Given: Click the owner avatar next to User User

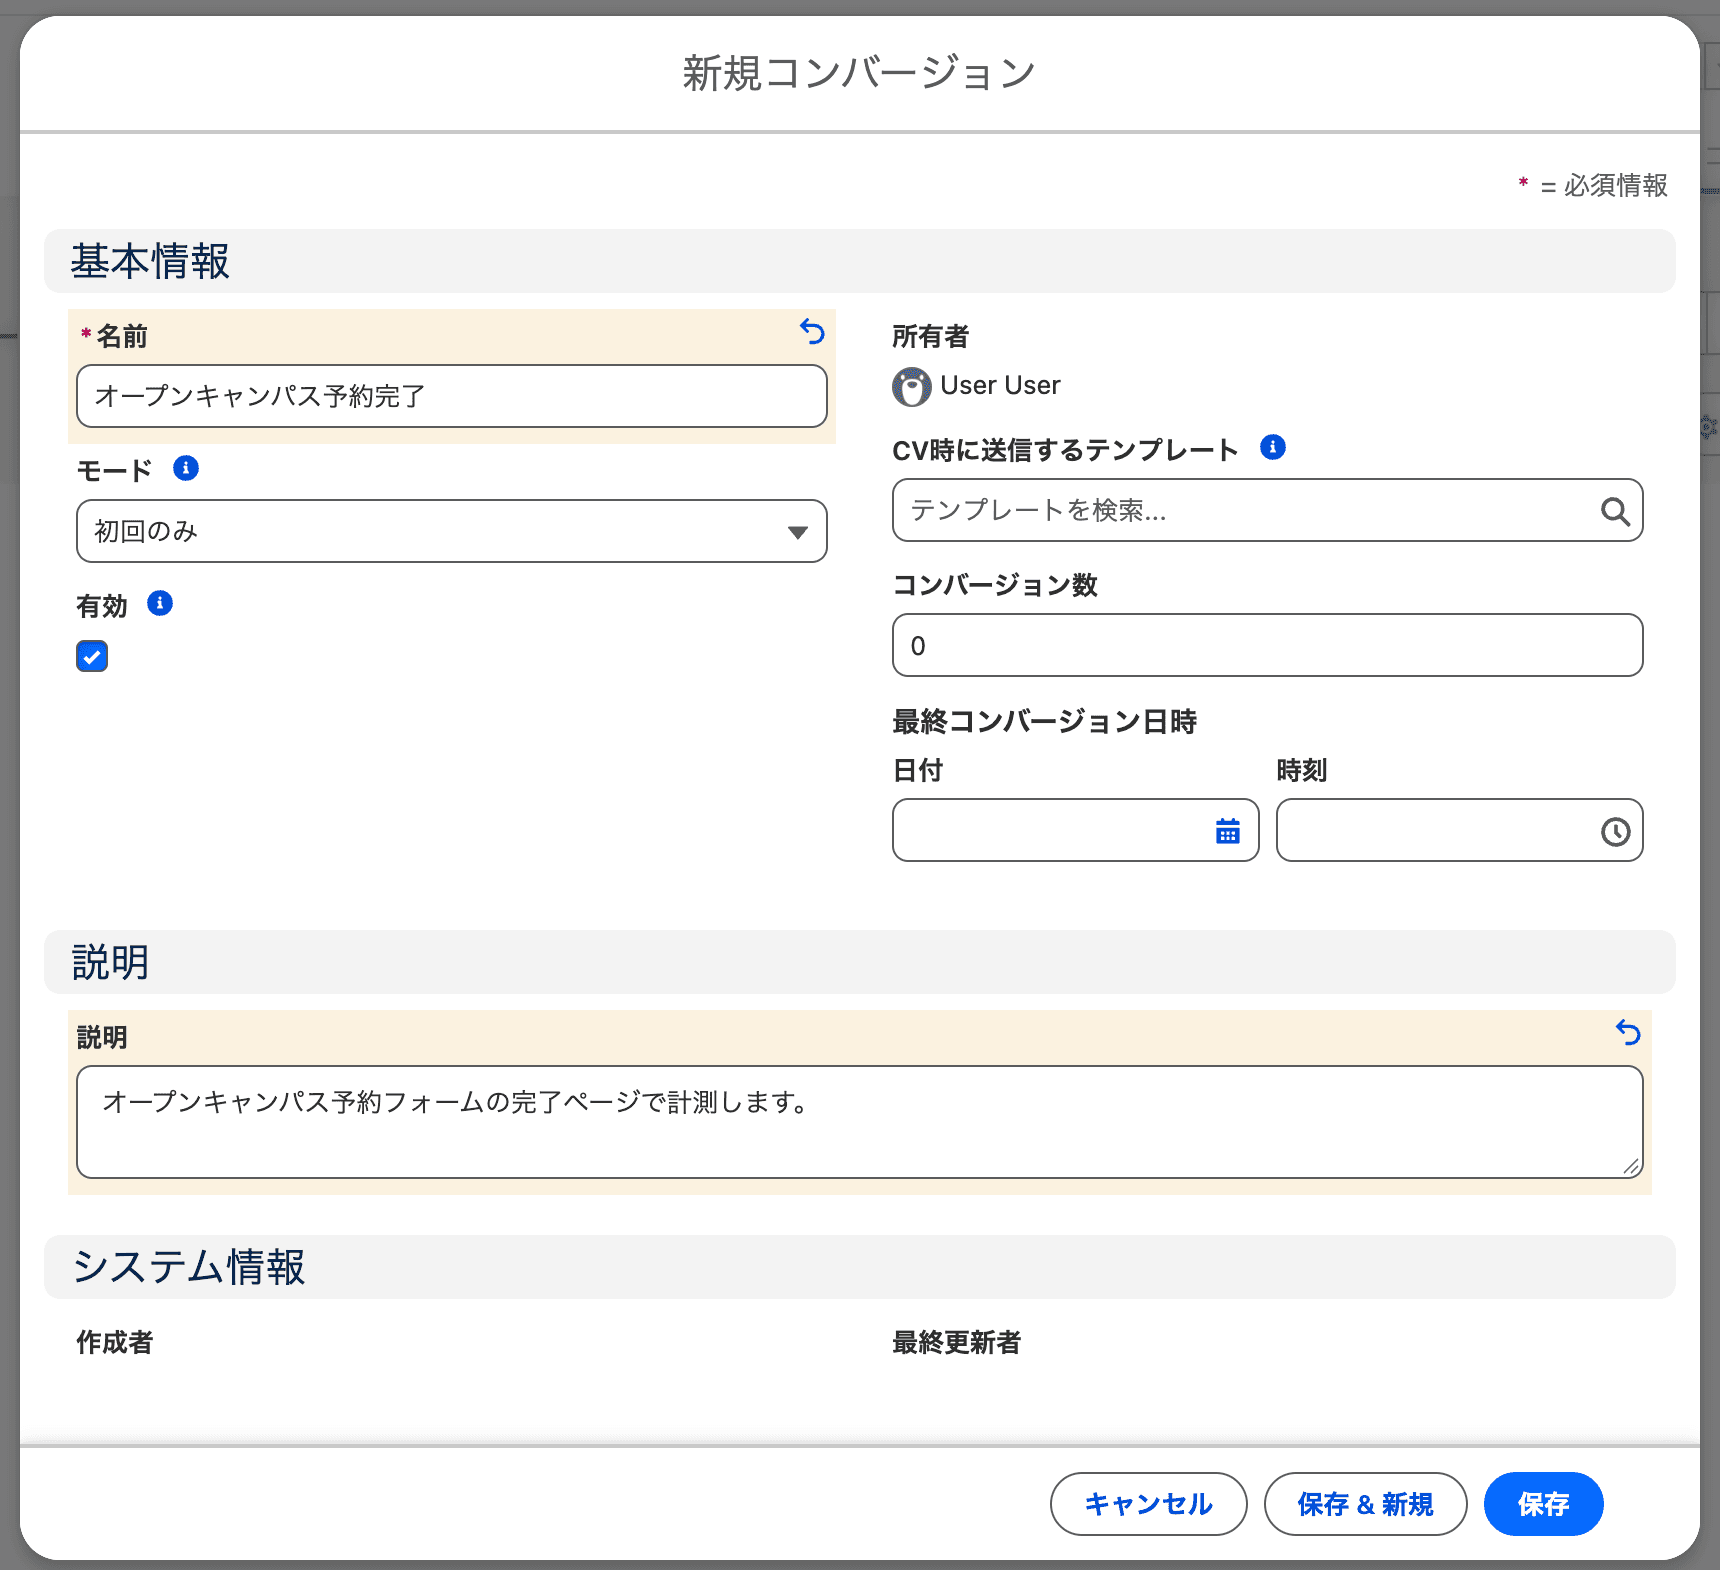Looking at the screenshot, I should point(912,387).
